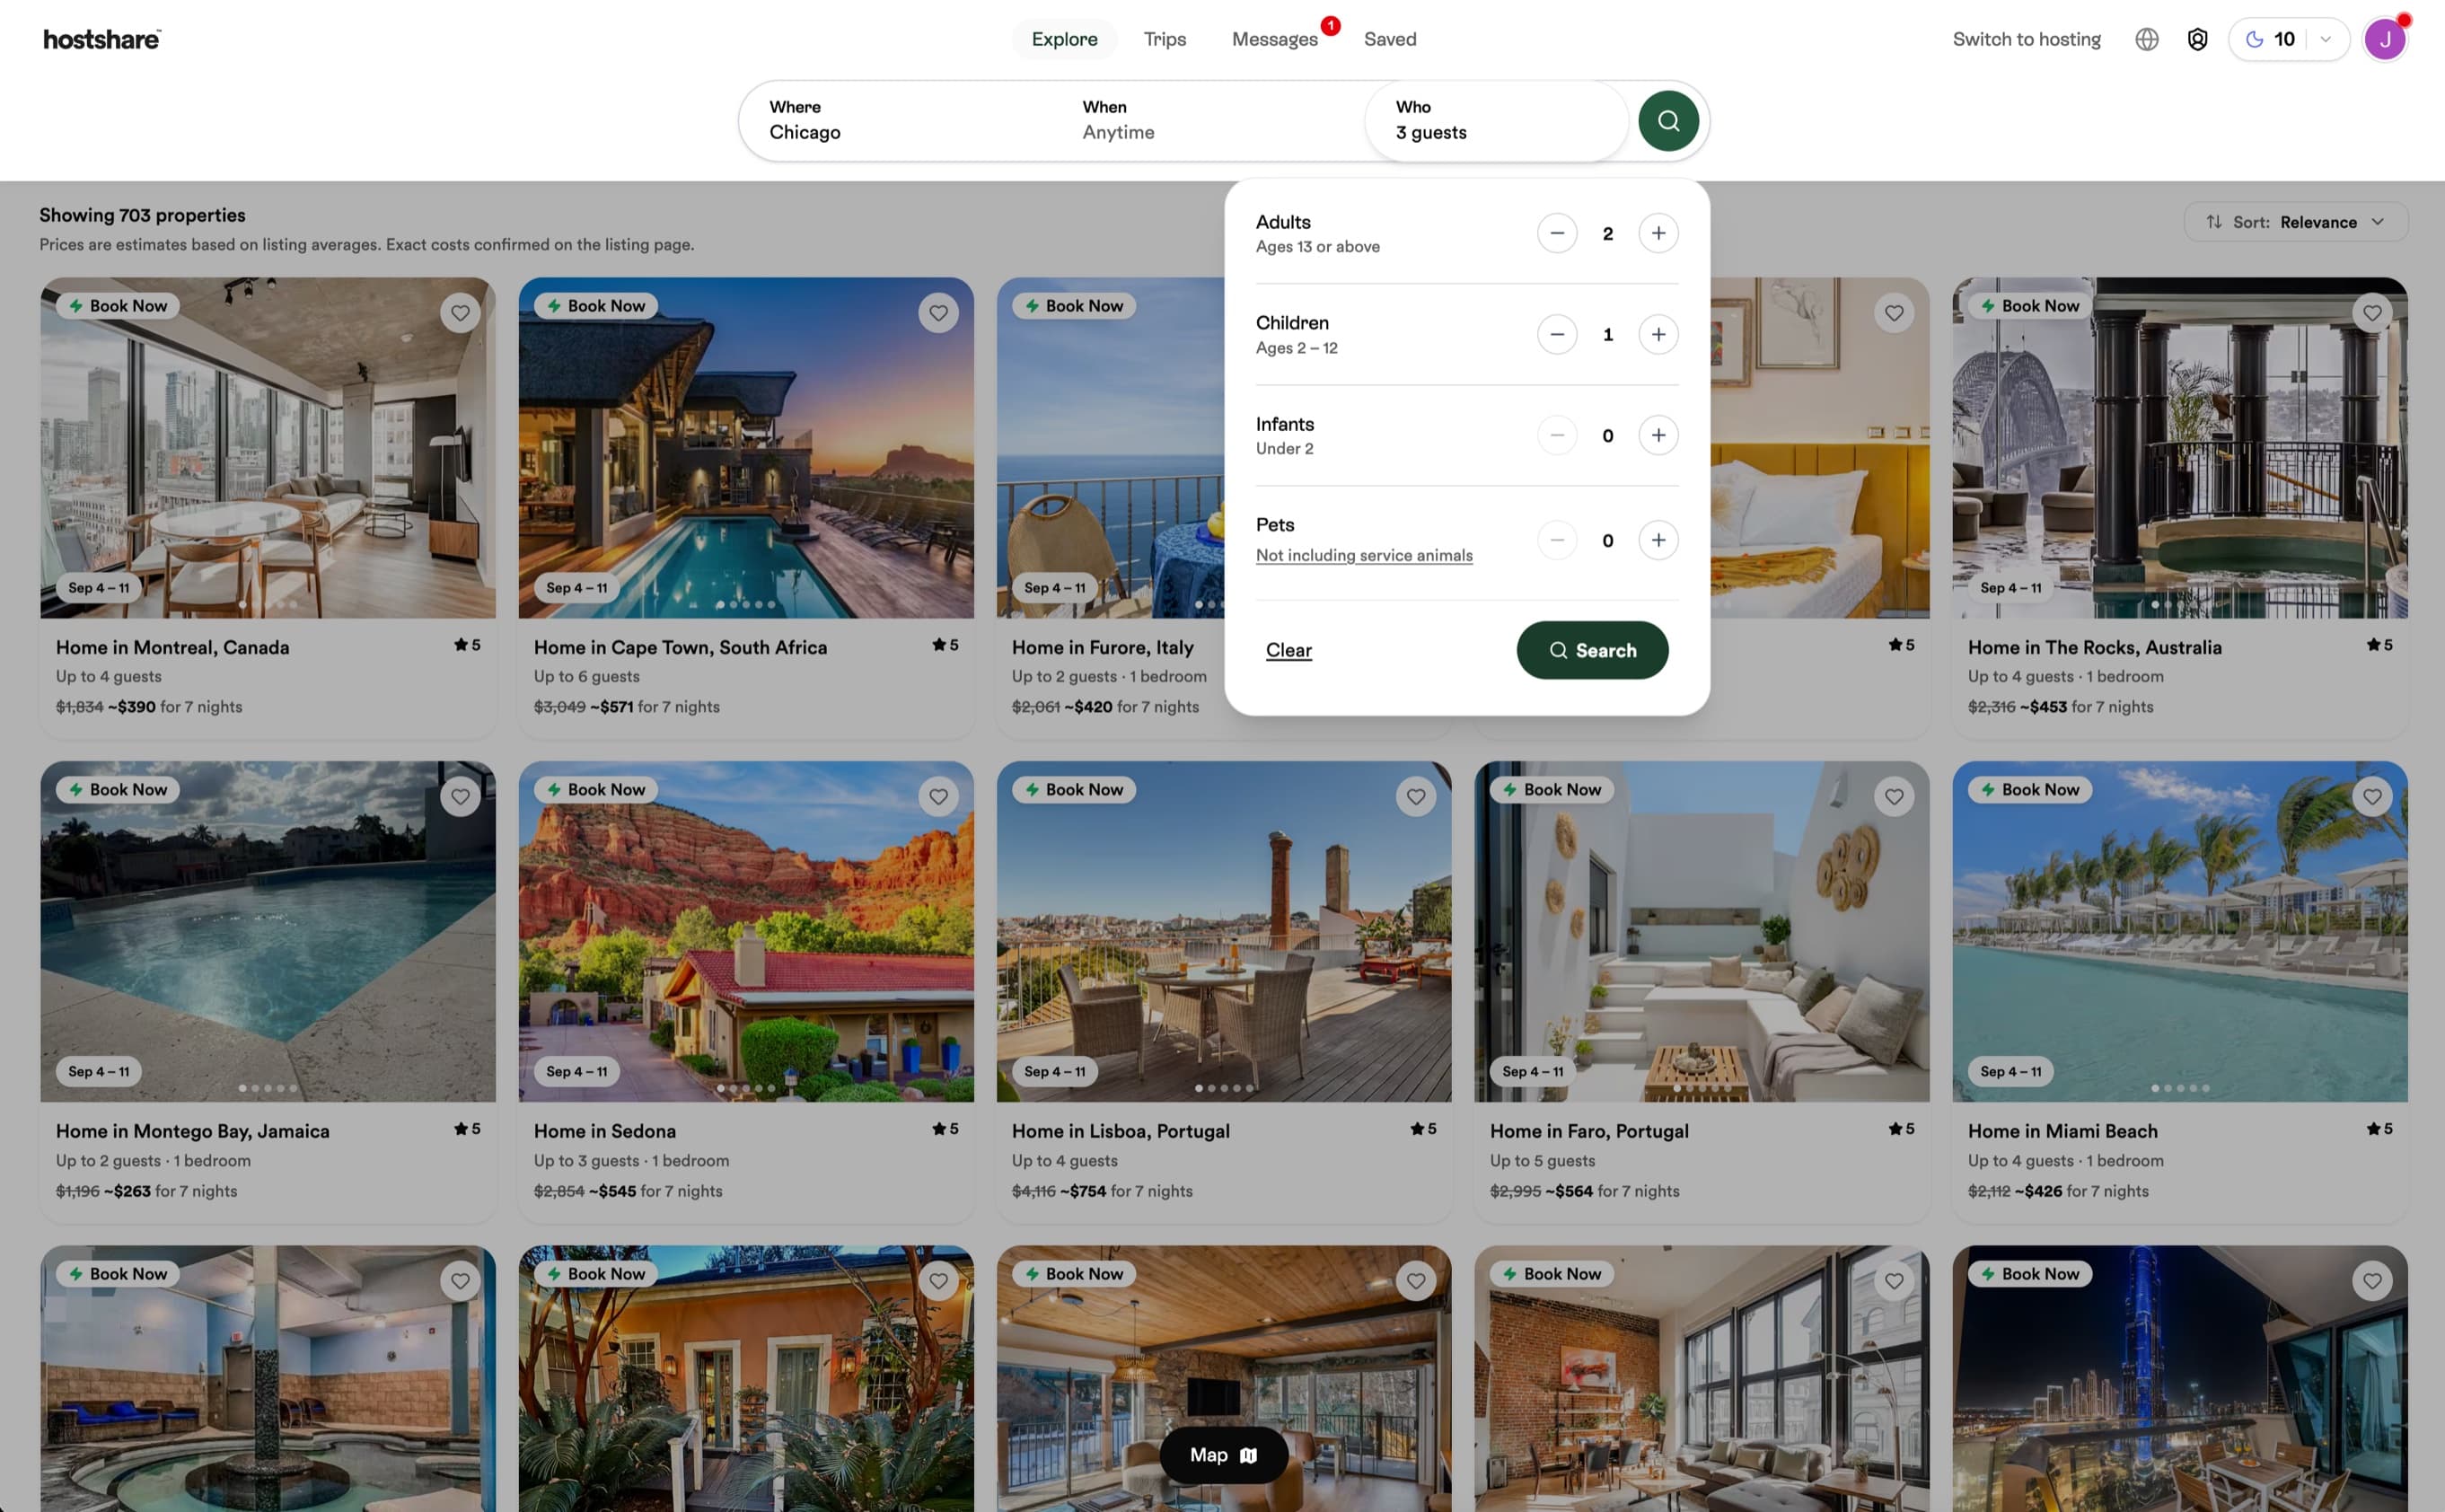Click Home in Lisboa, Portugal title
The image size is (2445, 1512).
click(1120, 1131)
